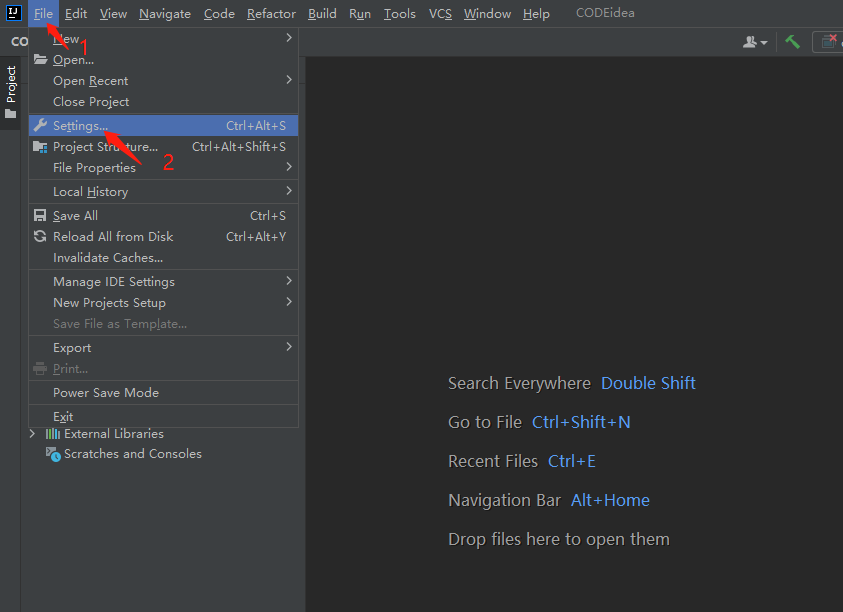843x612 pixels.
Task: Open the Code menu
Action: tap(219, 13)
